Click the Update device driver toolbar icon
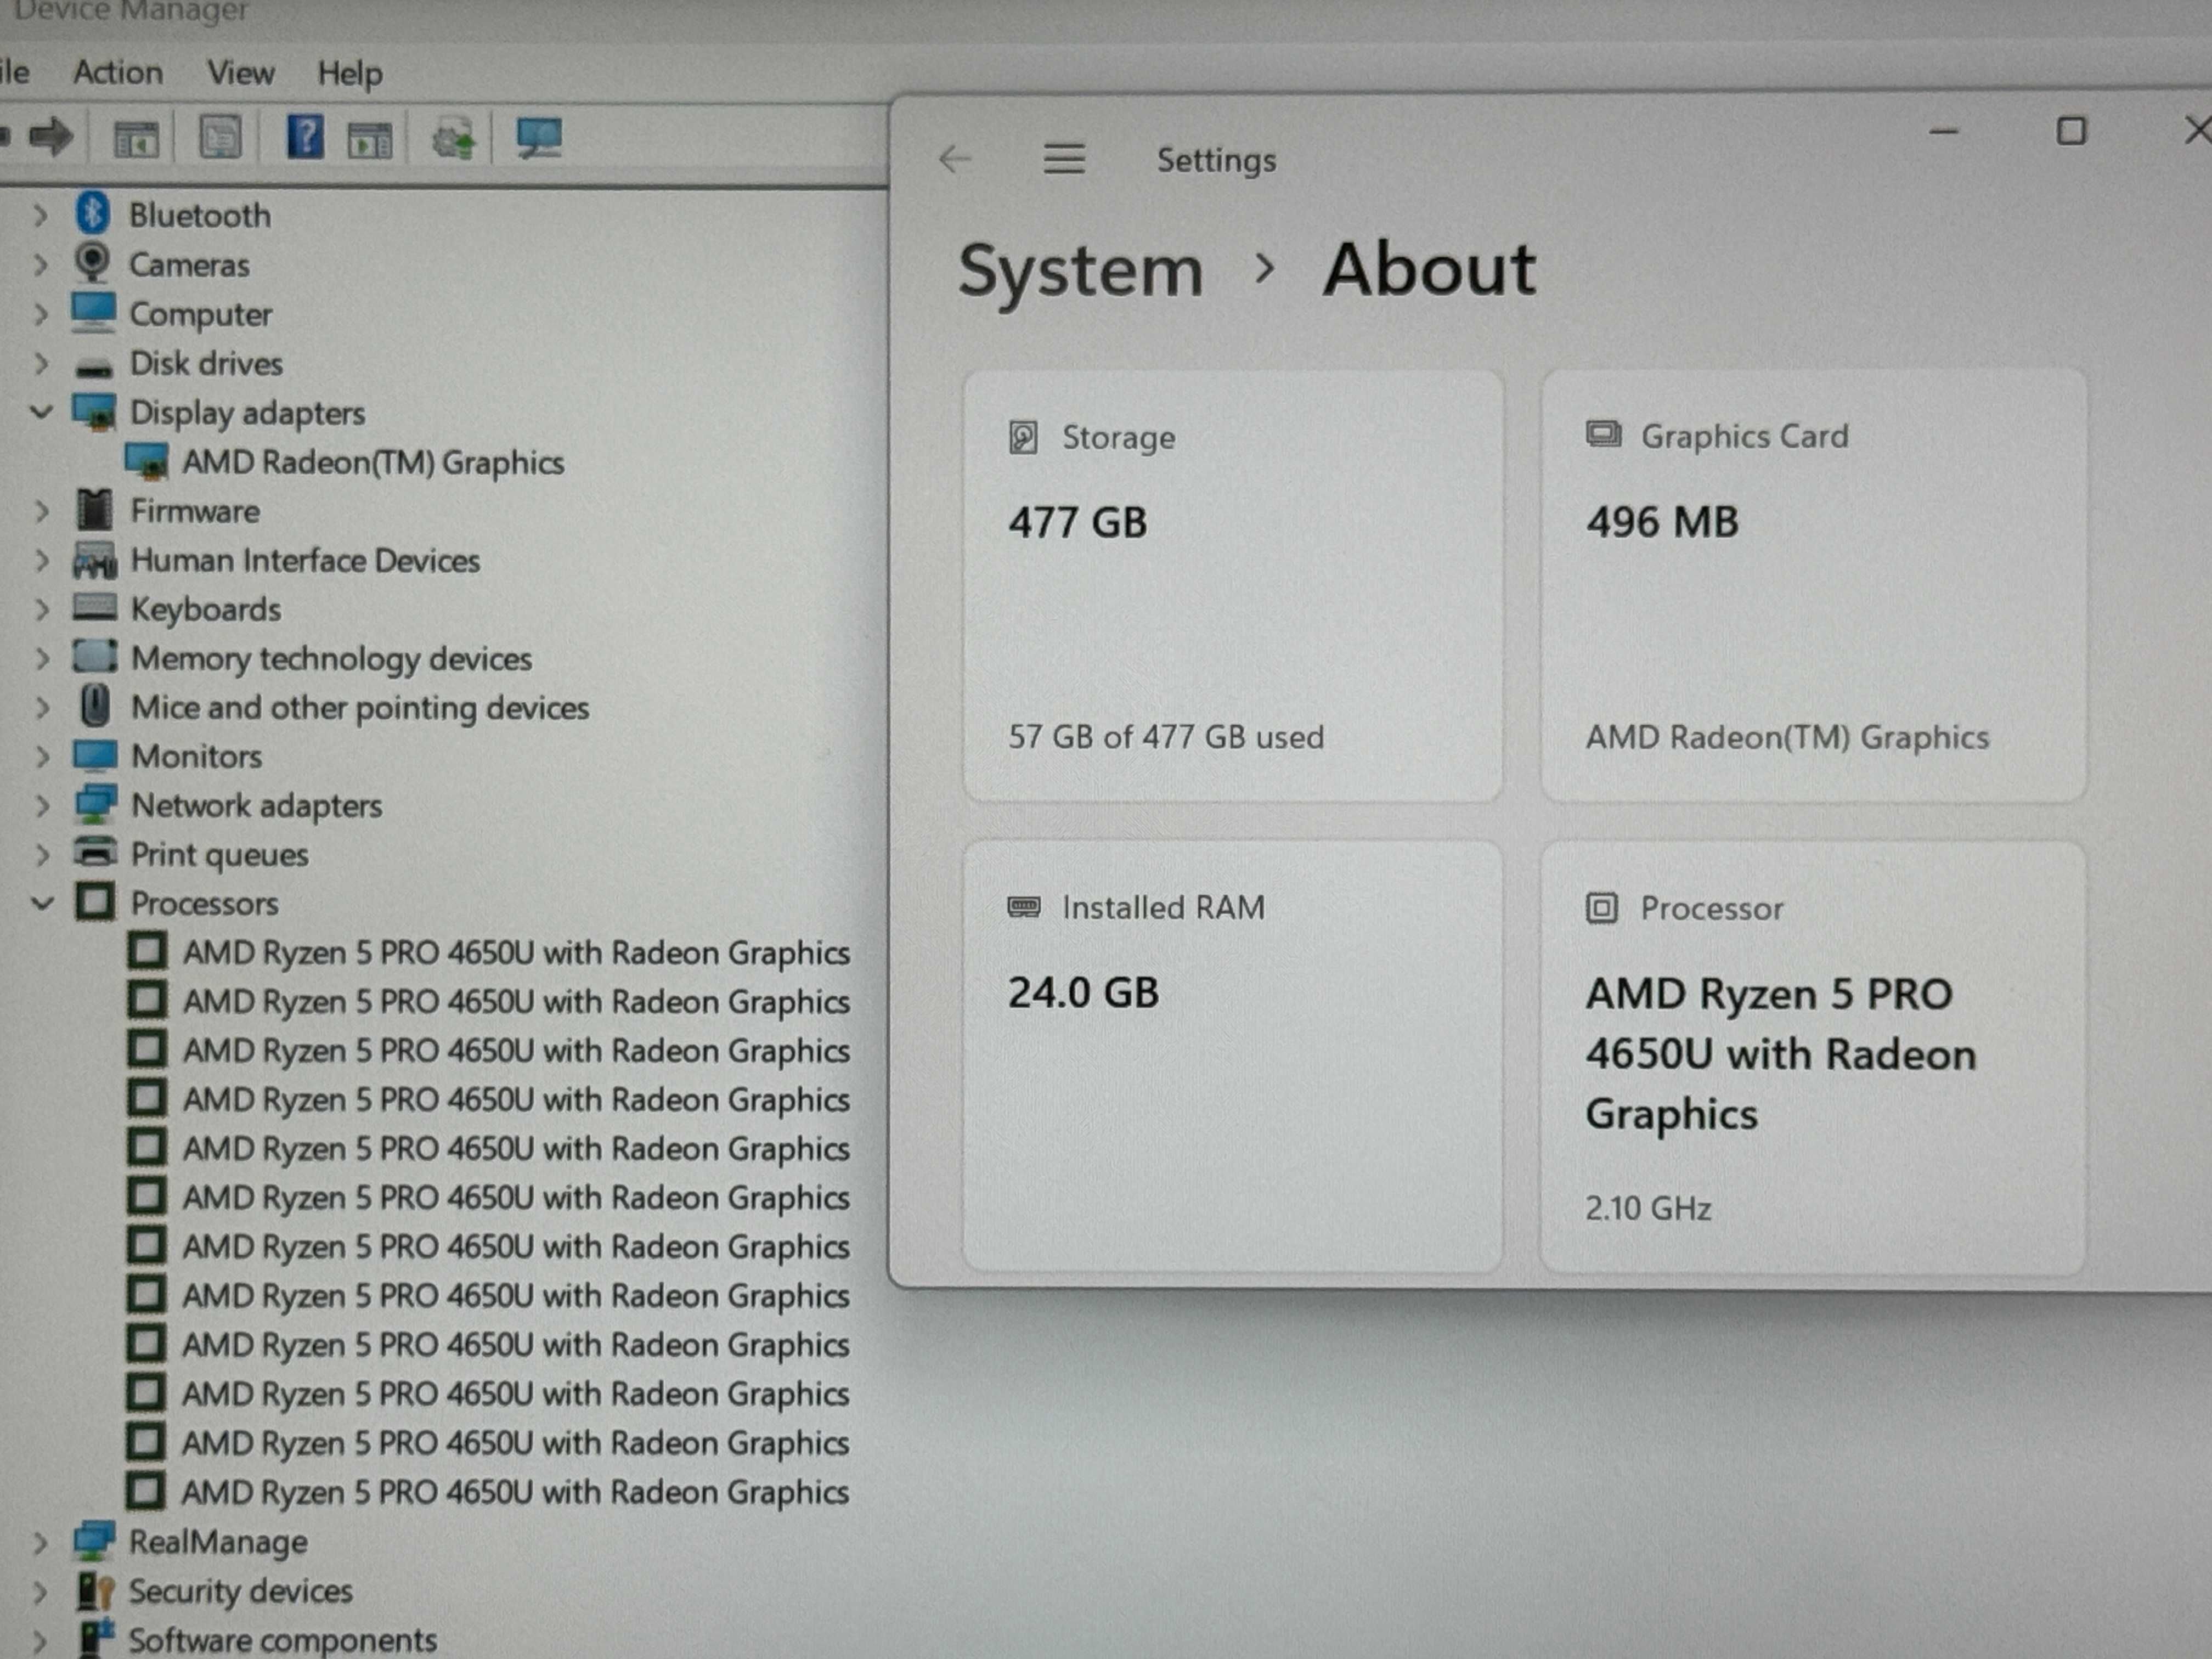This screenshot has height=1659, width=2212. point(454,138)
